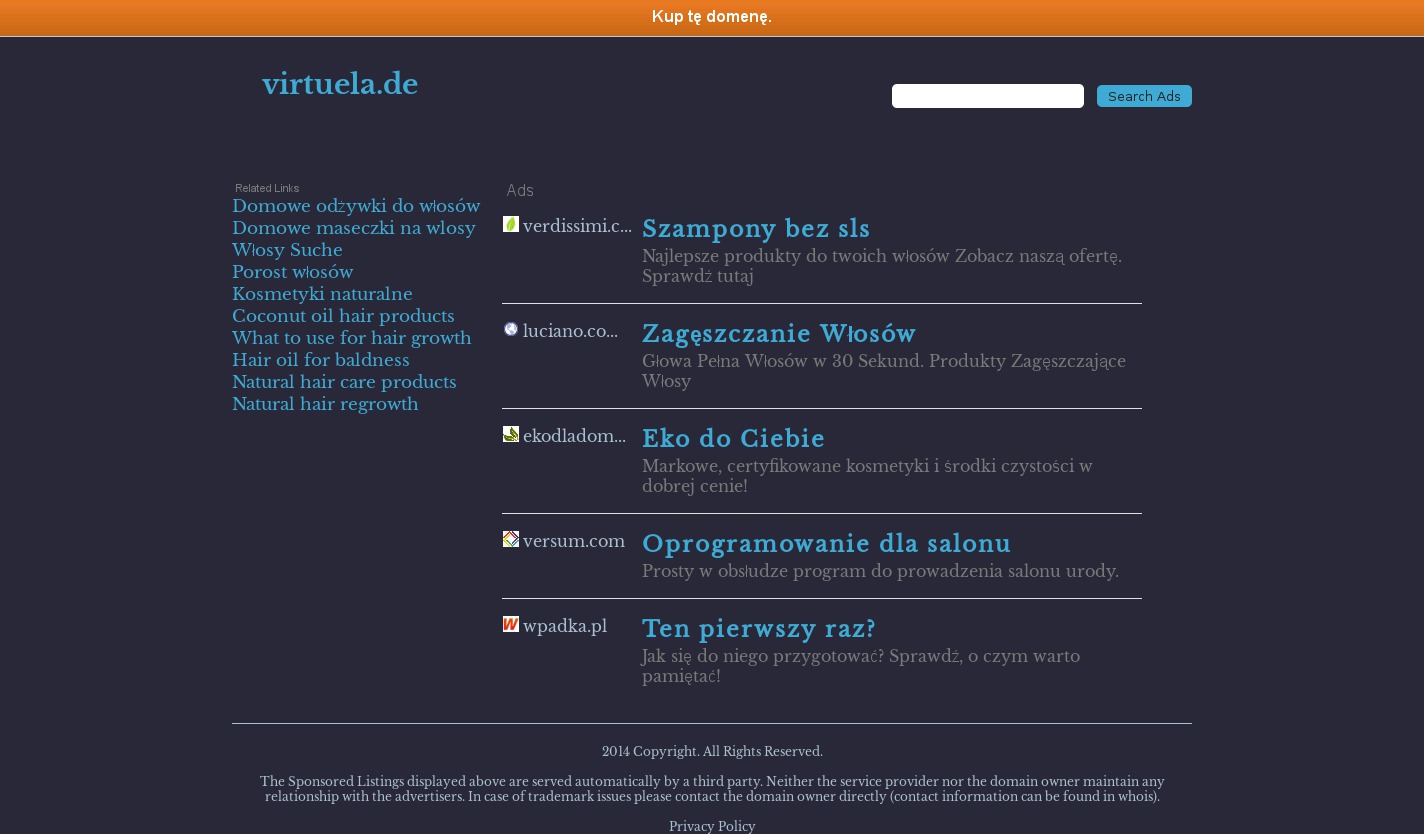The height and width of the screenshot is (834, 1424).
Task: Click 'Markowe, certyfikowane kosmetyki' ad description
Action: click(867, 476)
